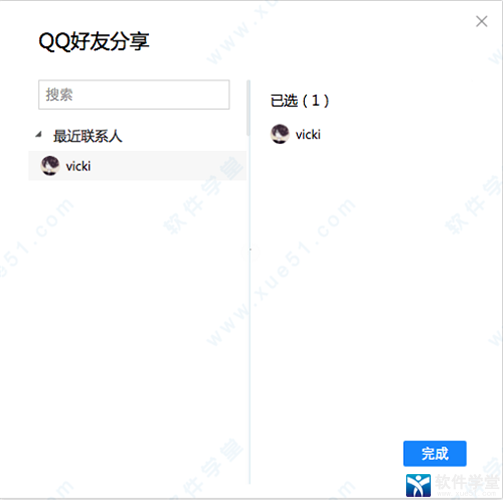Close the QQ好友分享 dialog
503x500 pixels.
pyautogui.click(x=481, y=22)
